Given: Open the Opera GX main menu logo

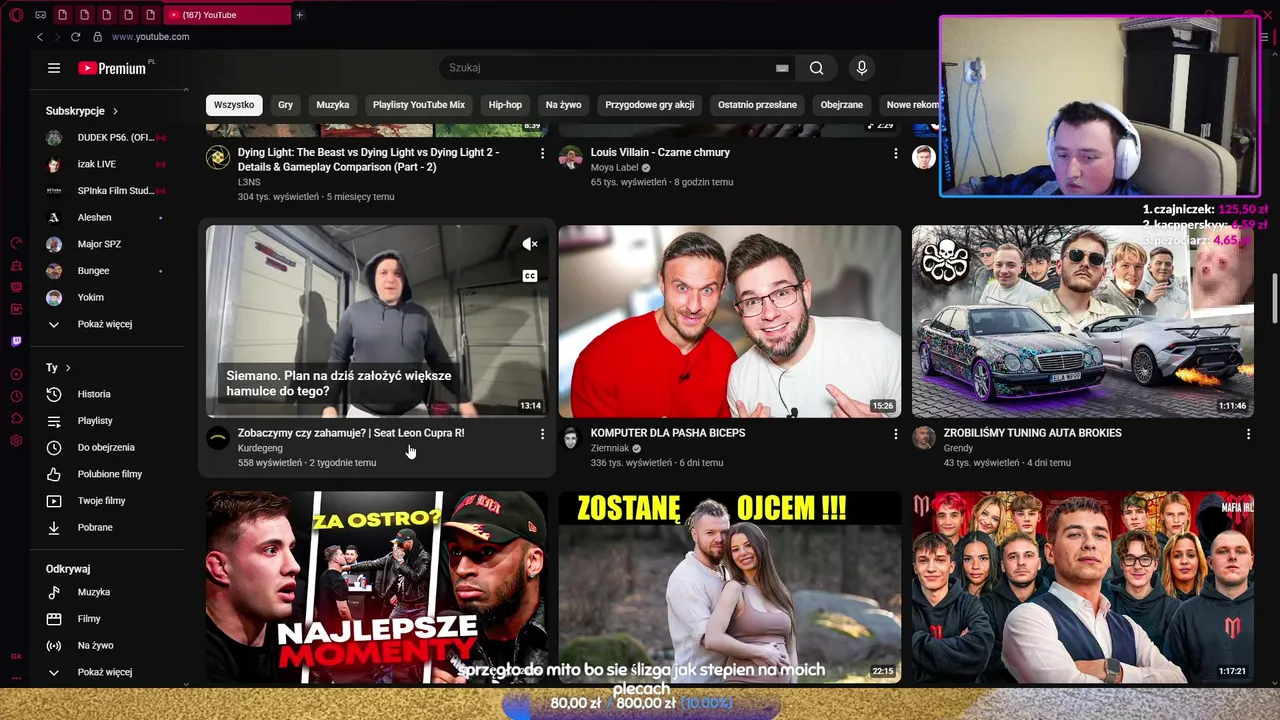Looking at the screenshot, I should pos(16,15).
